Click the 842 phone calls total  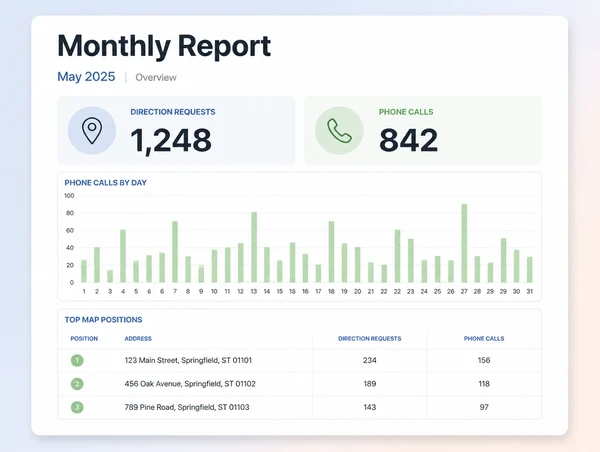coord(409,140)
